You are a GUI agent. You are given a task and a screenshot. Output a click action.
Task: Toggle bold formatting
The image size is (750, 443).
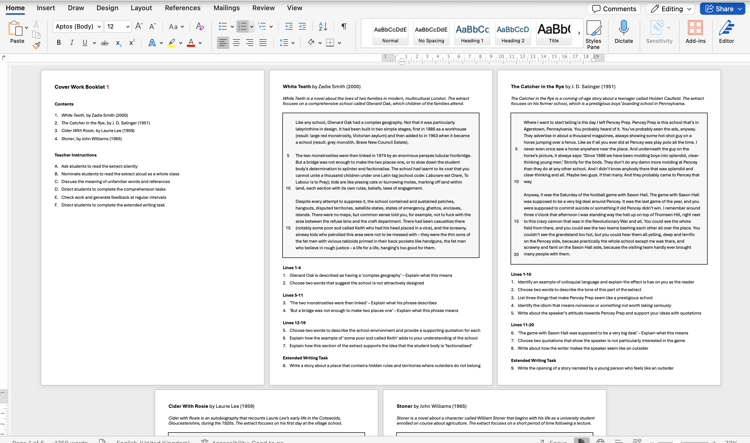click(x=58, y=43)
